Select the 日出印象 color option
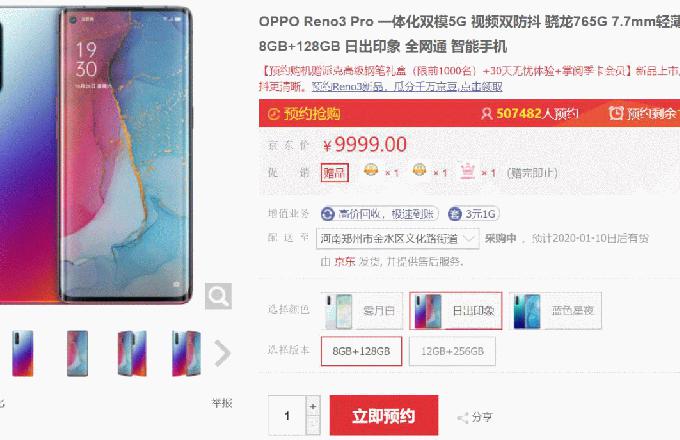Viewport: 680px width, 440px height. pos(456,311)
